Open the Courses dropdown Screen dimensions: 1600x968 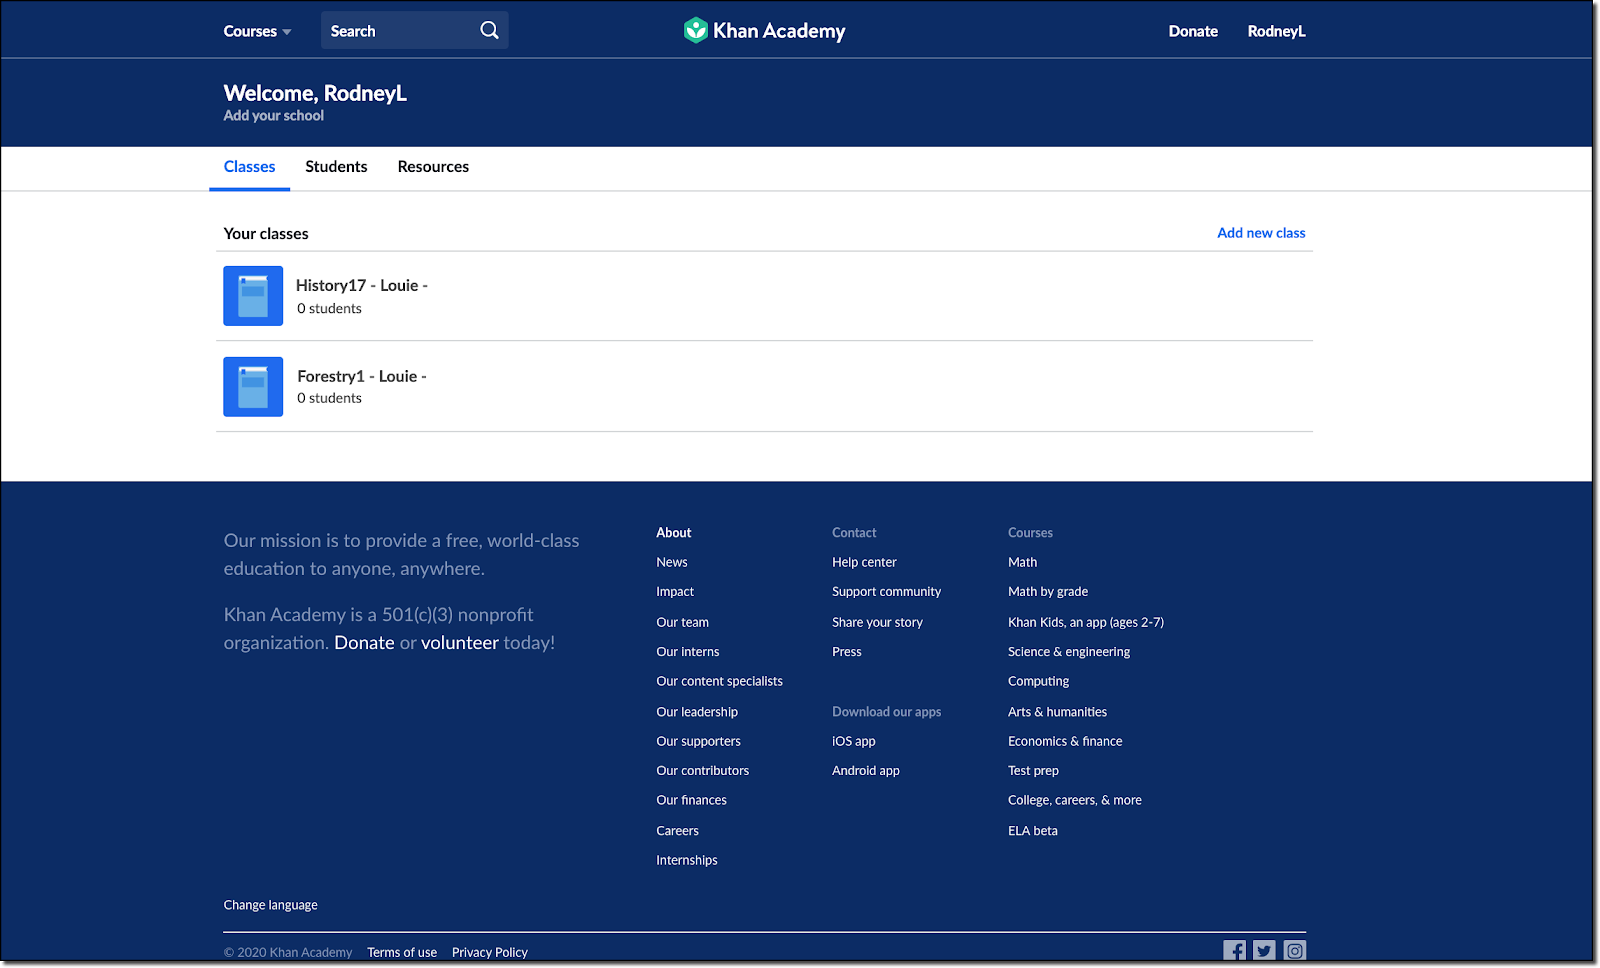click(x=256, y=31)
